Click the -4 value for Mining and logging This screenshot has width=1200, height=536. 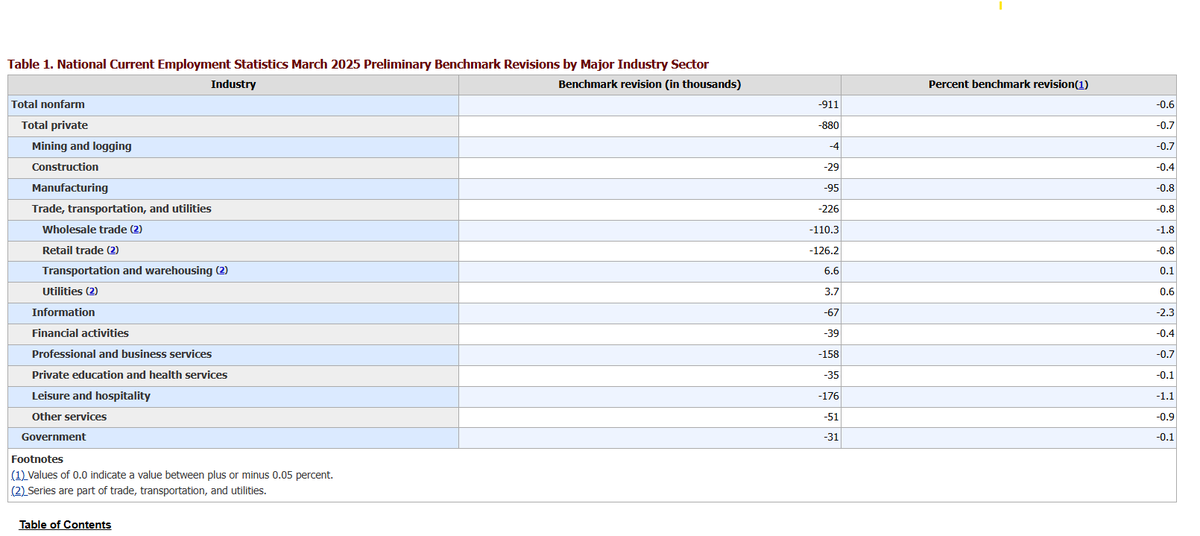(834, 147)
